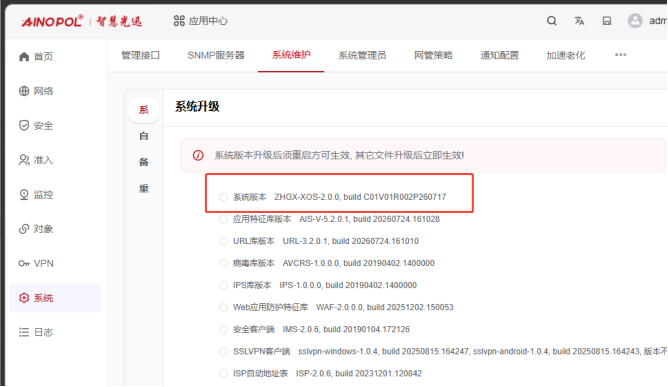The image size is (668, 387).
Task: Switch to 系统维护 tab
Action: (x=291, y=55)
